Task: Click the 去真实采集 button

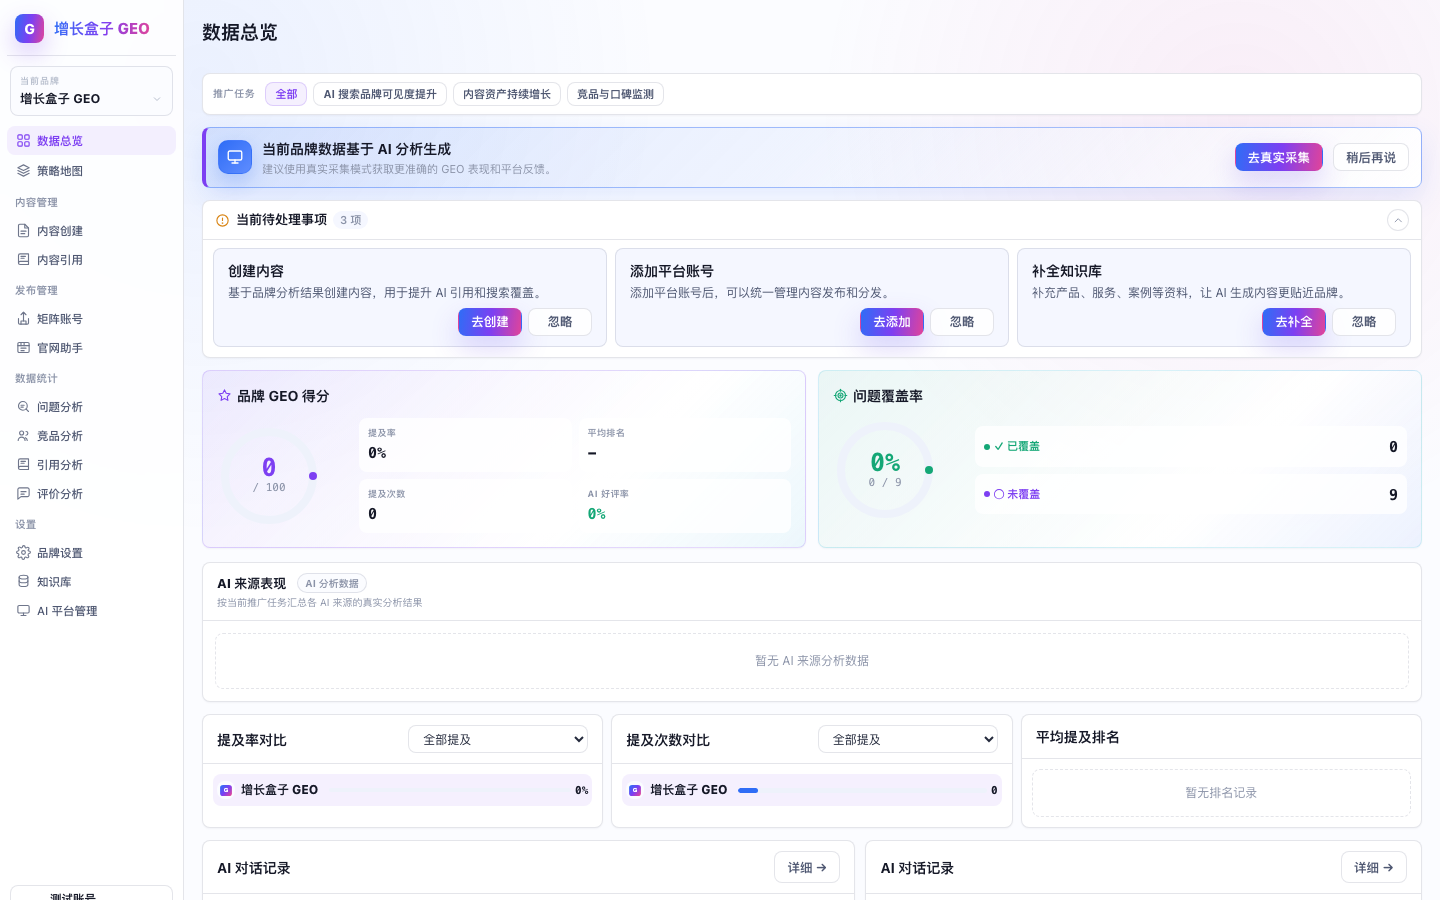Action: [x=1279, y=157]
